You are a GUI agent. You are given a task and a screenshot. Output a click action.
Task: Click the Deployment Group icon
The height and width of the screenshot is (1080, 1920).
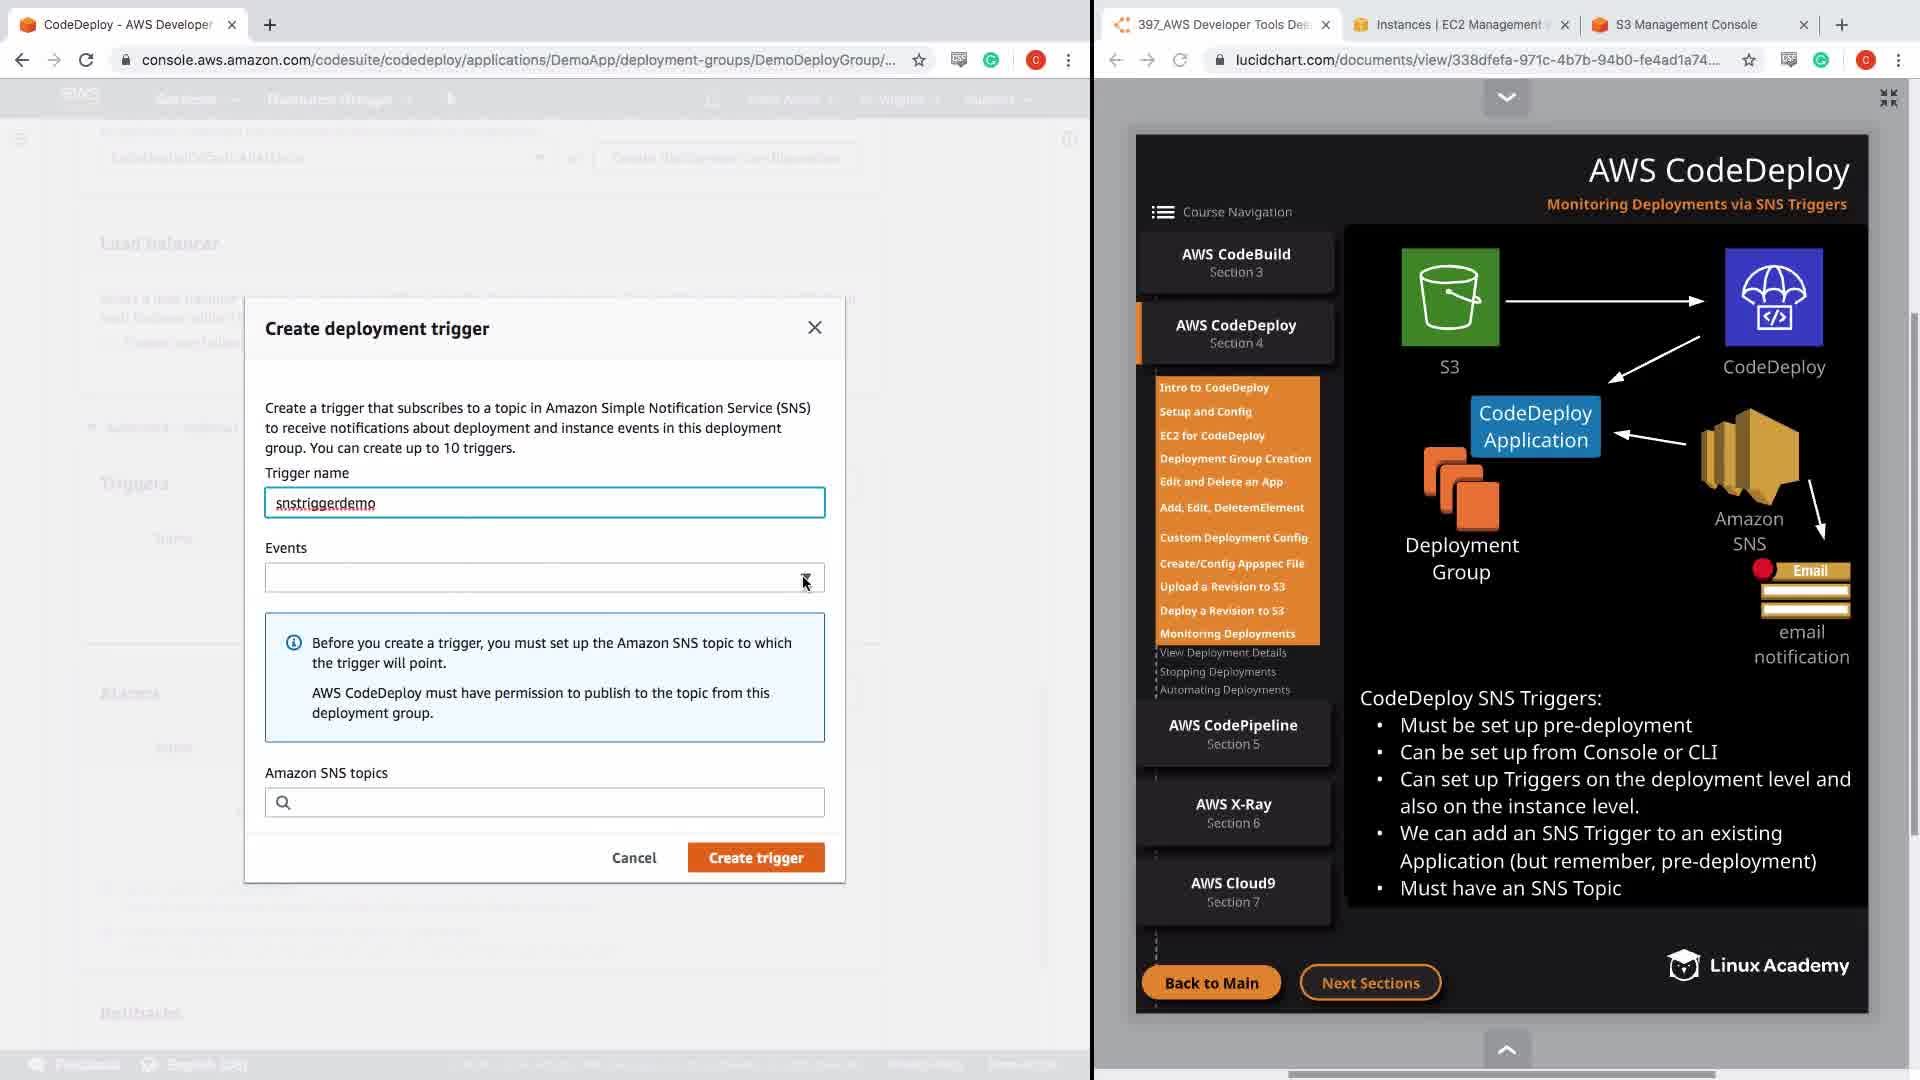click(1461, 488)
